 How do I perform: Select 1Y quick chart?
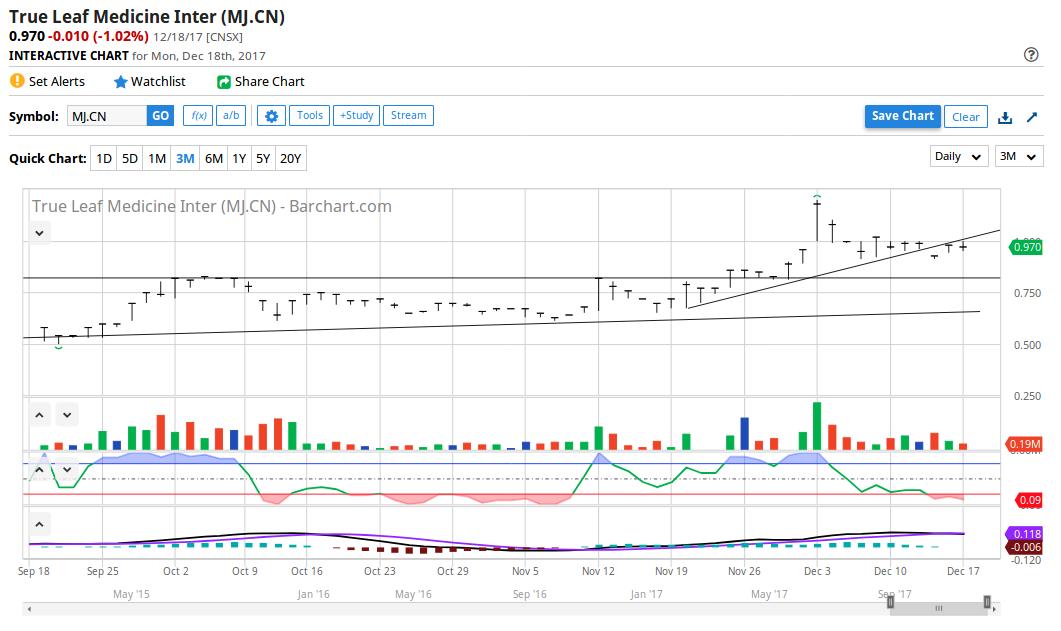239,158
